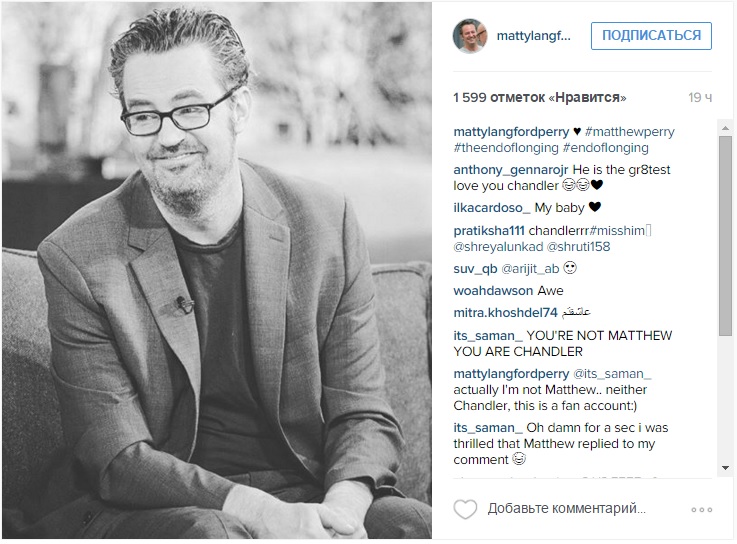
Task: Open the @shreyalunkad mention
Action: pos(498,246)
